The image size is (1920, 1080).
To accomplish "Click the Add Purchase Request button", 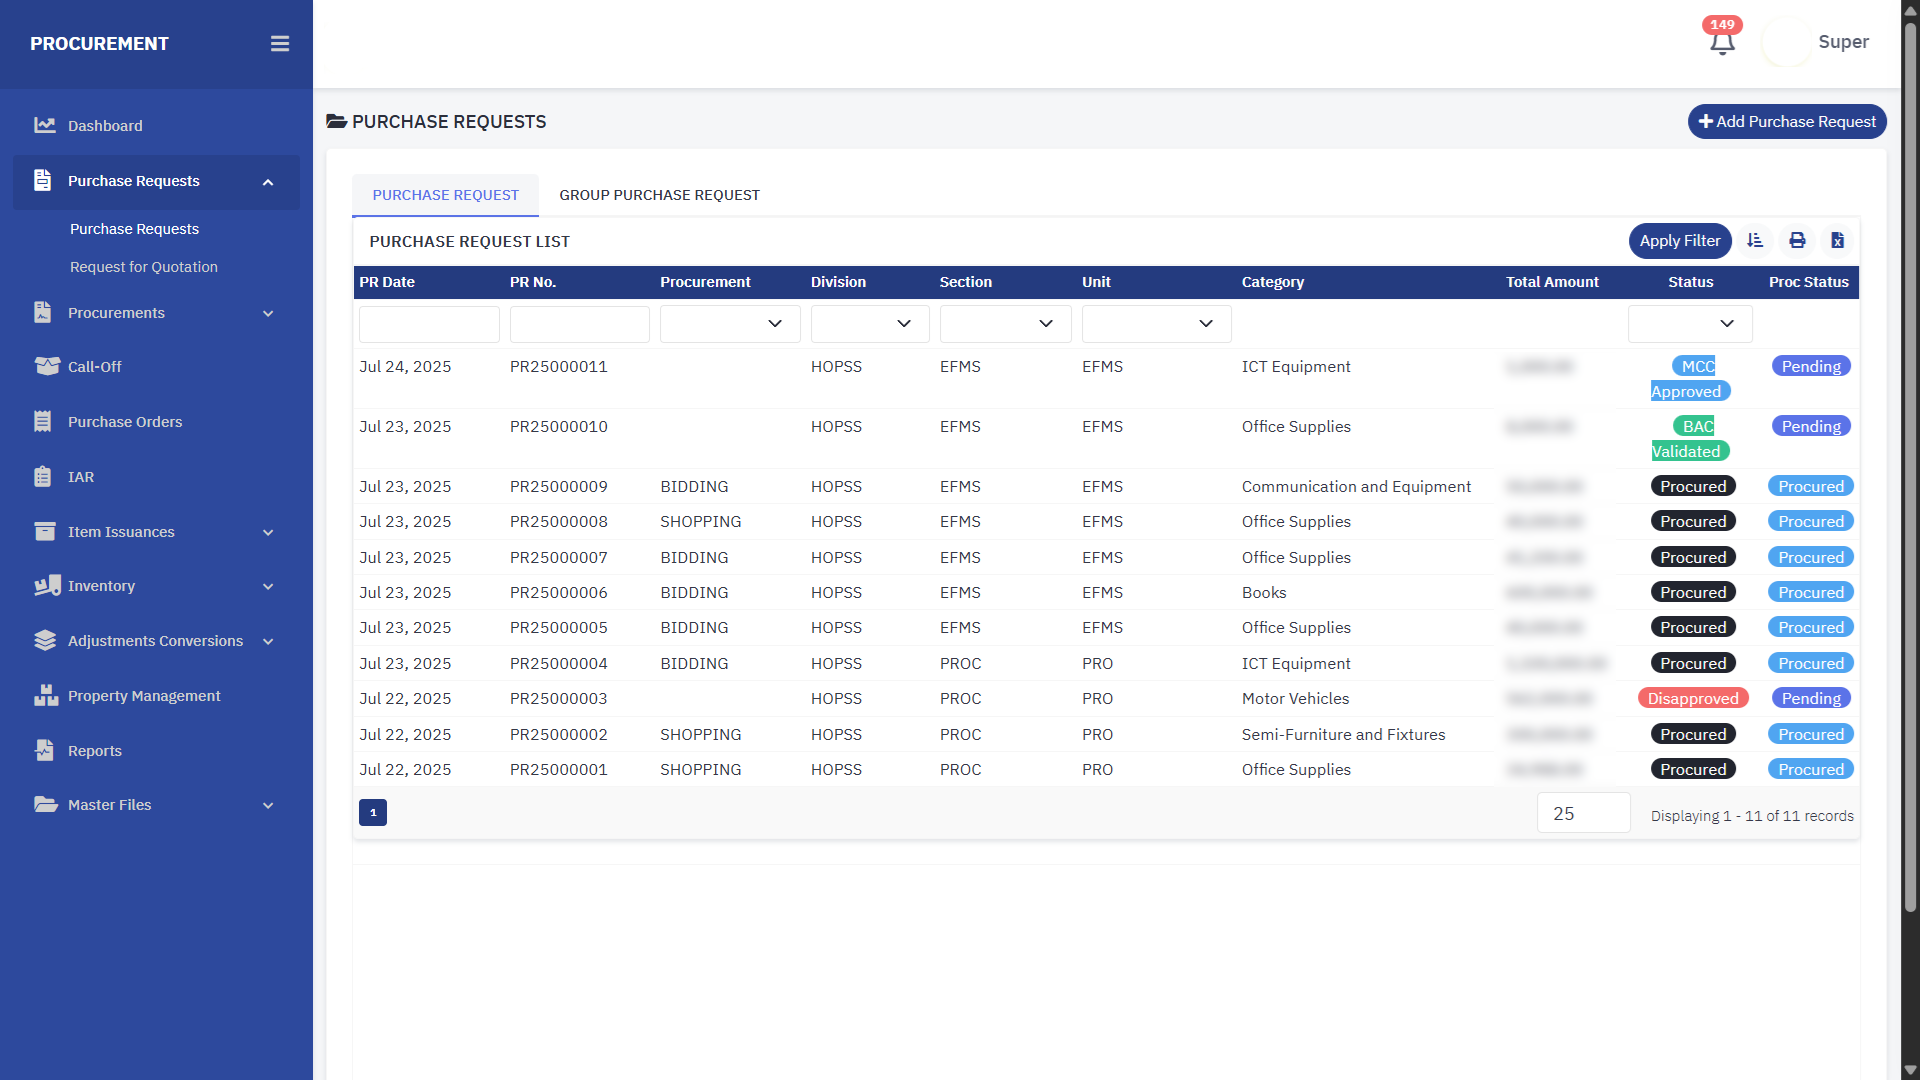I will pyautogui.click(x=1787, y=122).
